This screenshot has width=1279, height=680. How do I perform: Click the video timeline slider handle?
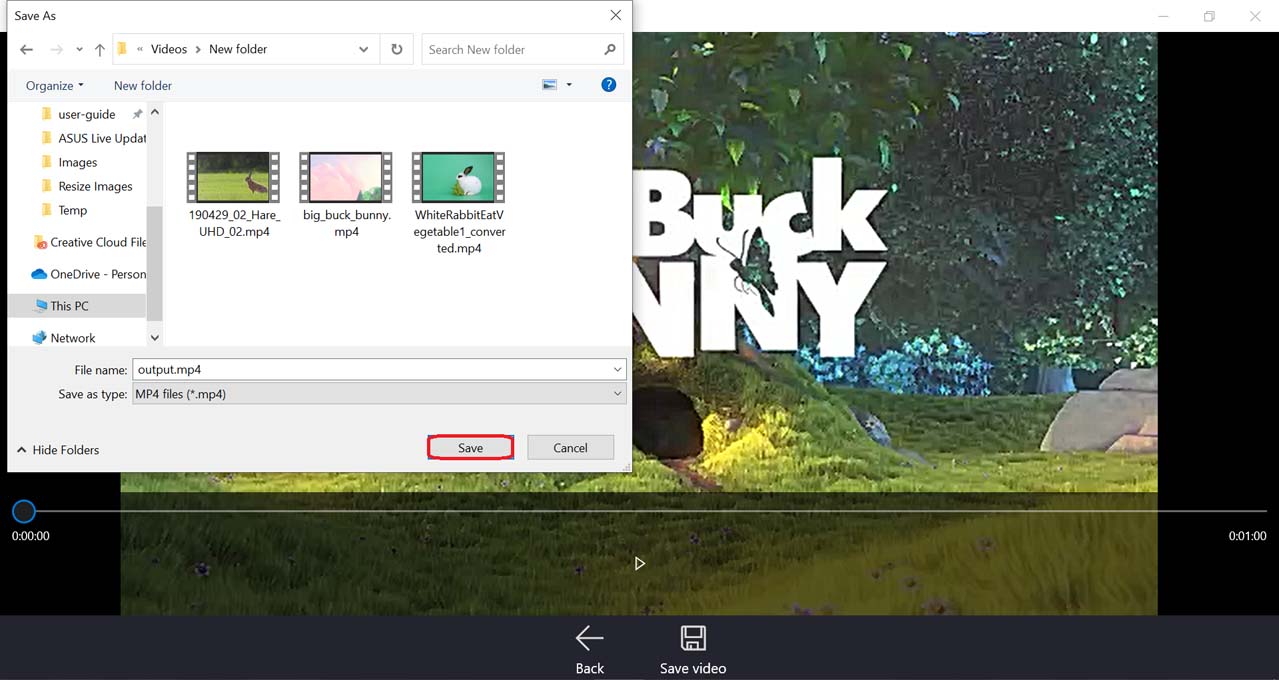coord(24,512)
